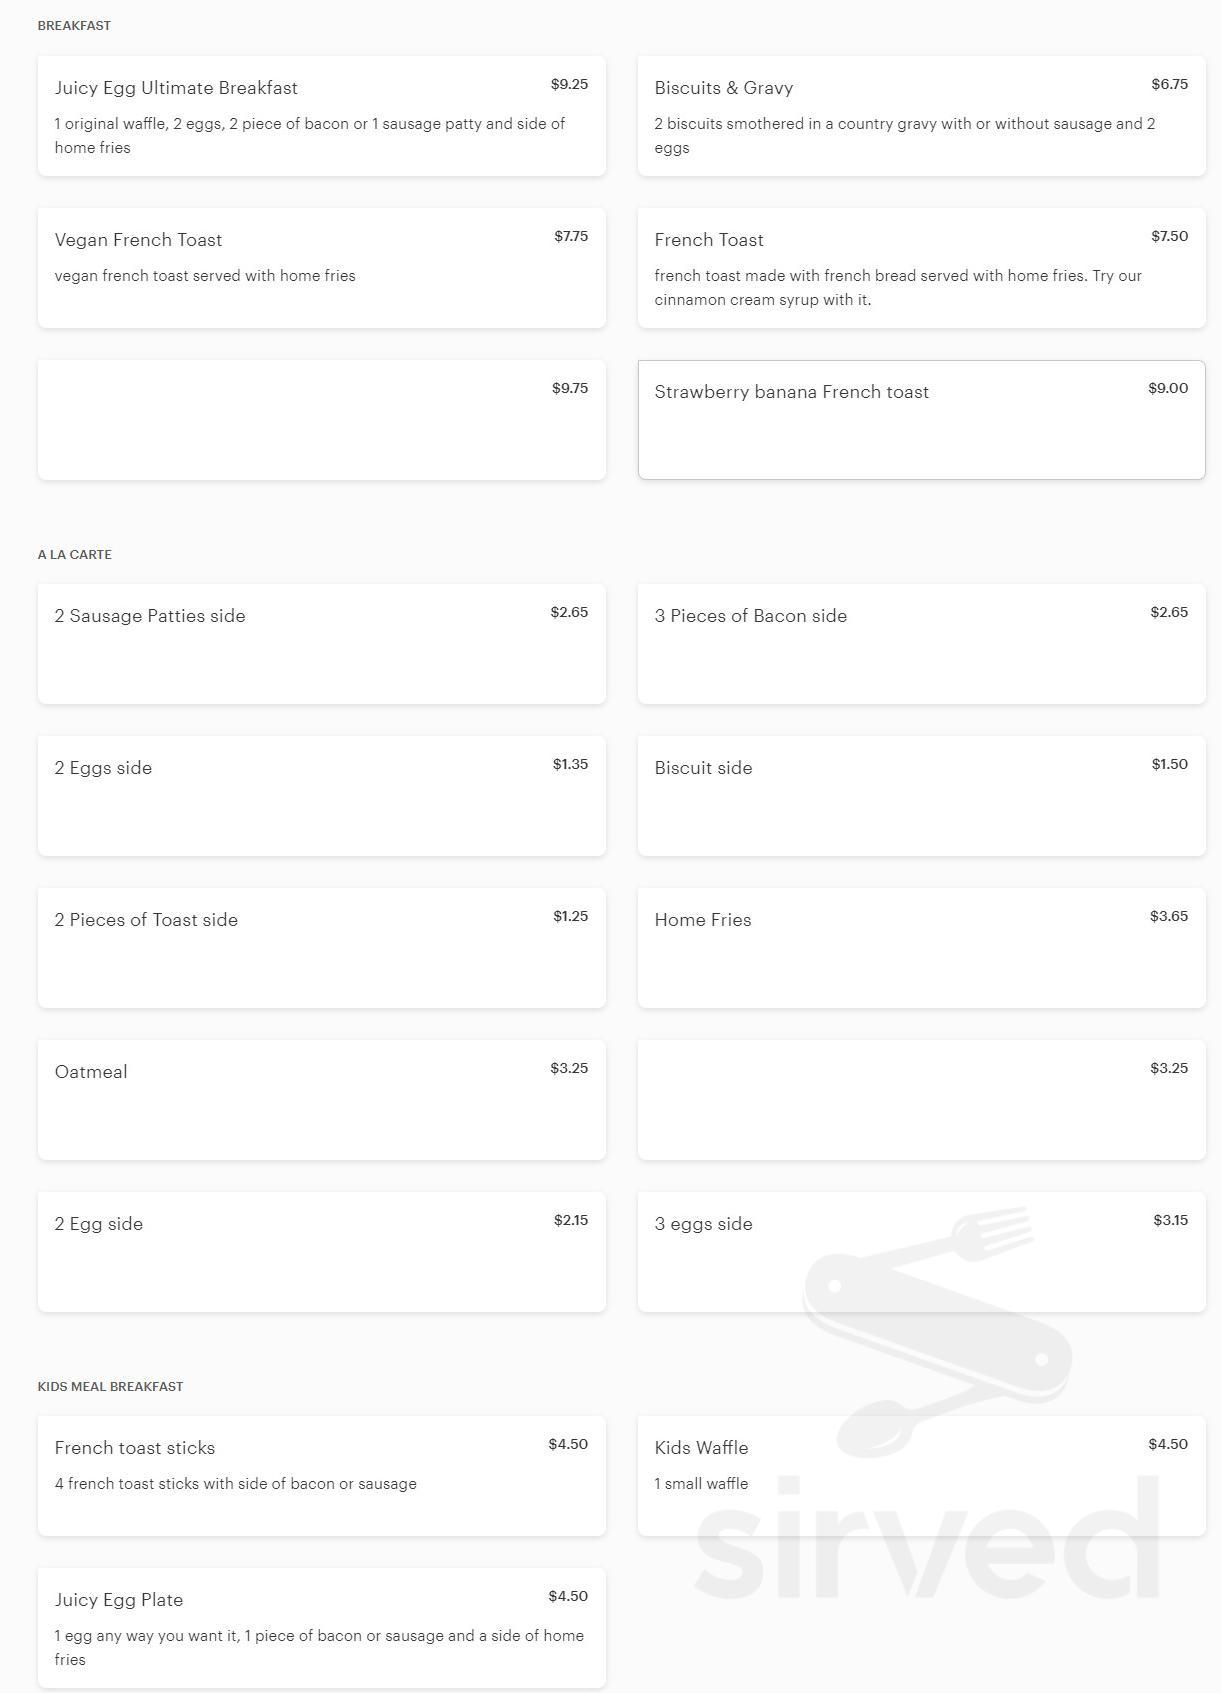Open the Vegan French Toast card
This screenshot has width=1221, height=1693.
pyautogui.click(x=321, y=268)
